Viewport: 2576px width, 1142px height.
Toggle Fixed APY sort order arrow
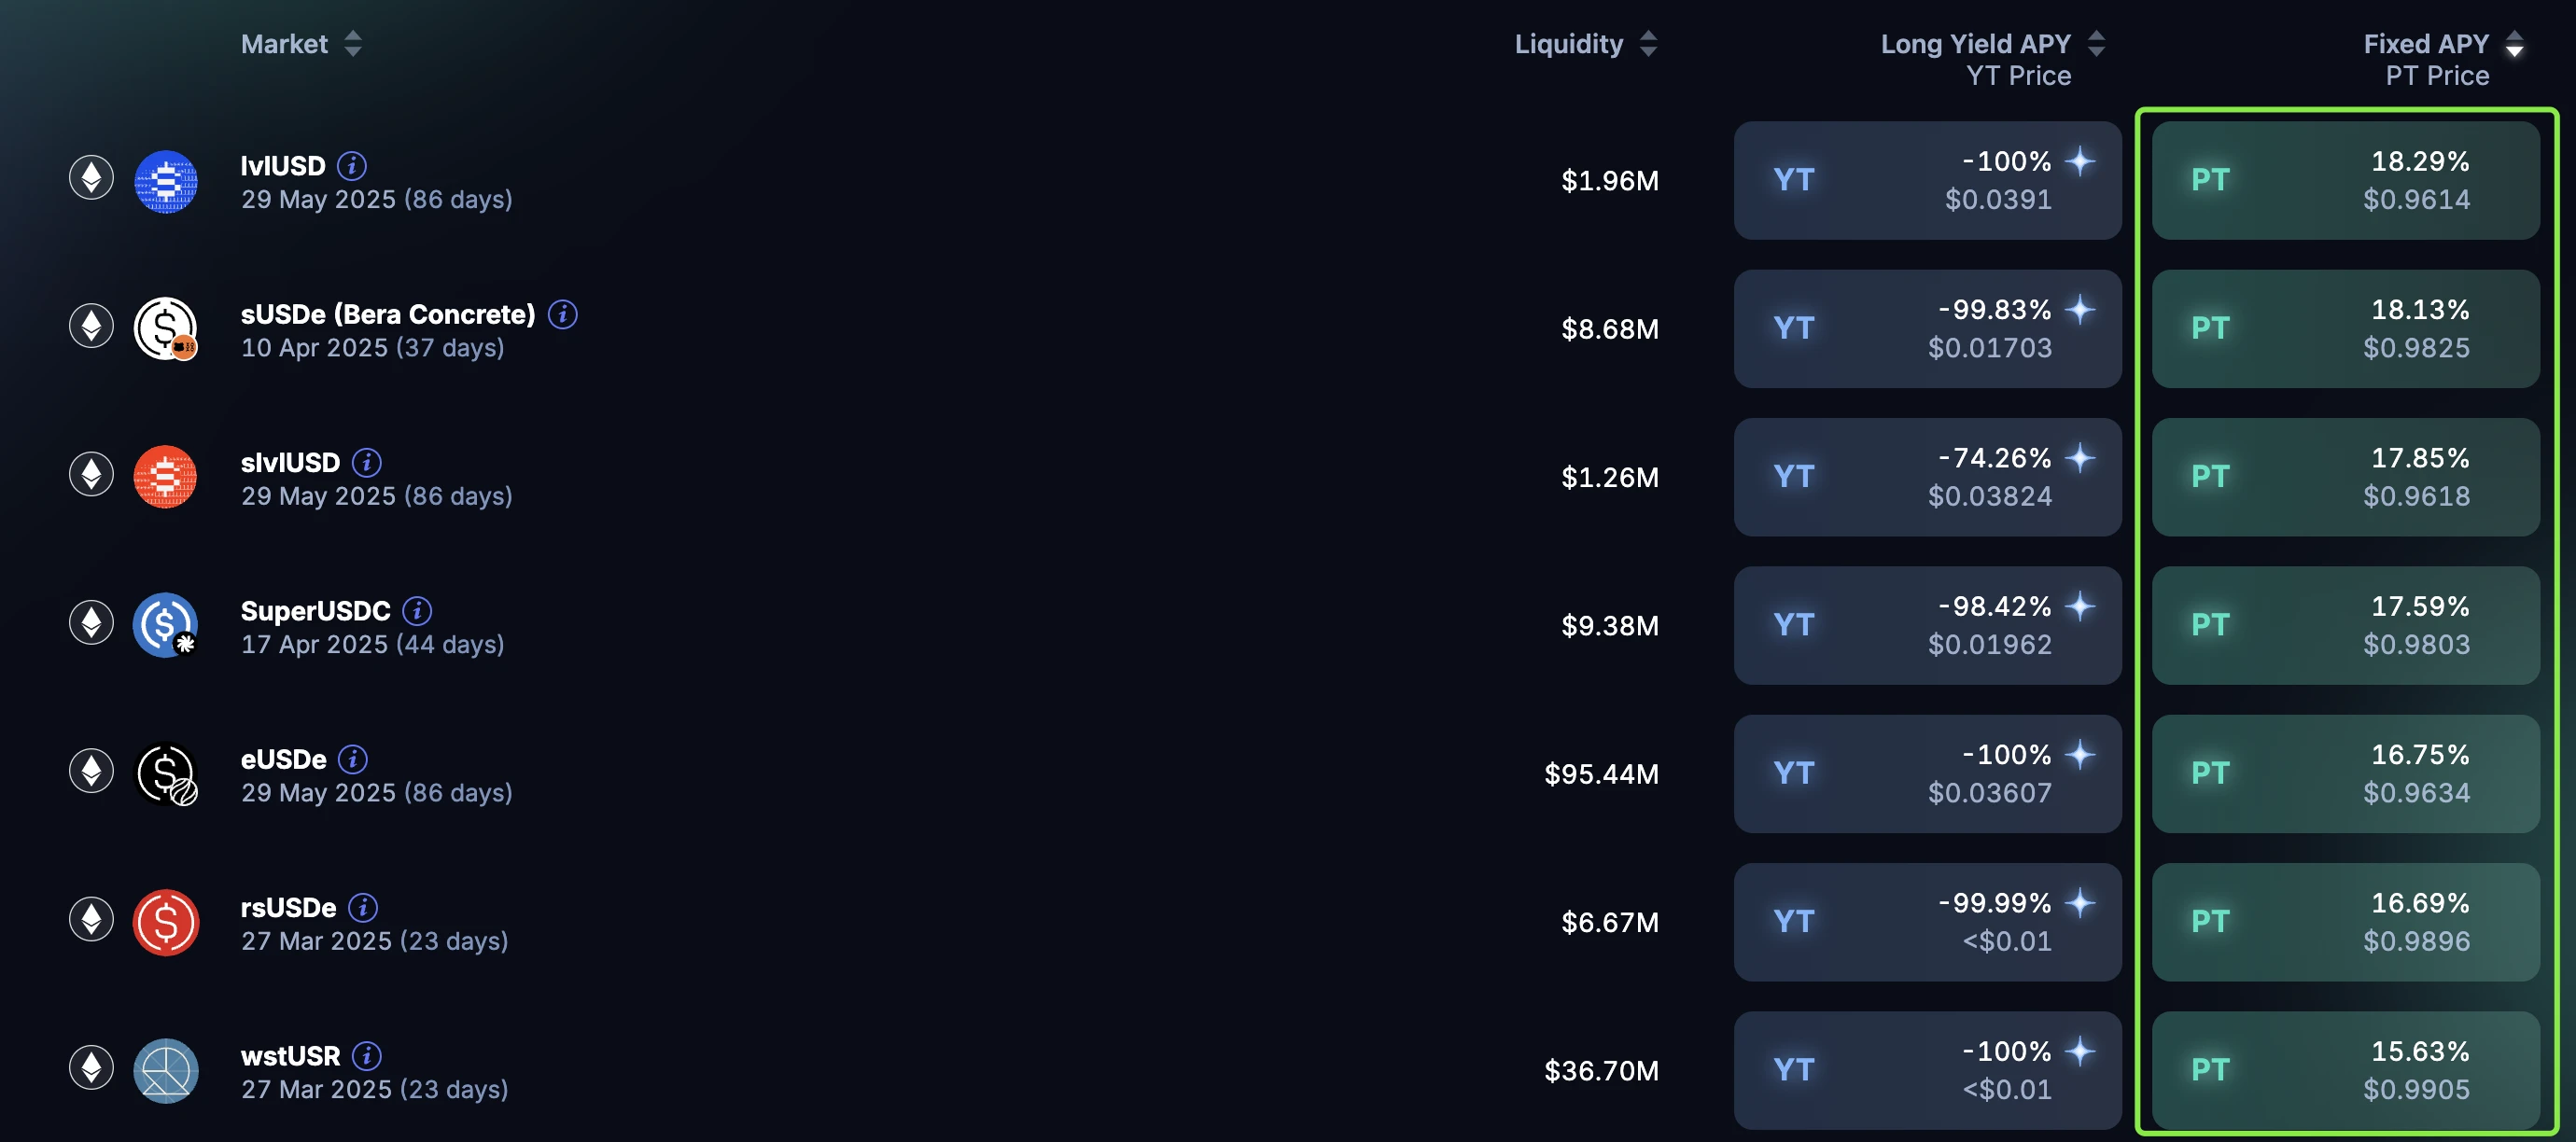(x=2514, y=44)
